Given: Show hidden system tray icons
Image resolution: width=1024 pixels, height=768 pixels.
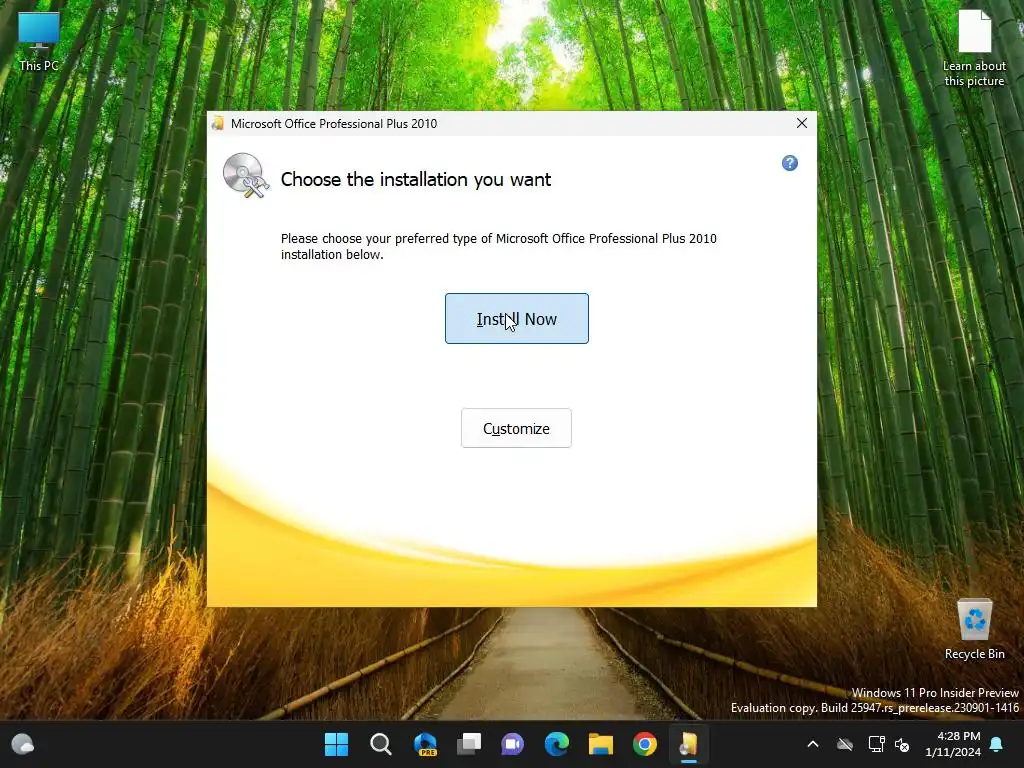Looking at the screenshot, I should click(x=813, y=744).
